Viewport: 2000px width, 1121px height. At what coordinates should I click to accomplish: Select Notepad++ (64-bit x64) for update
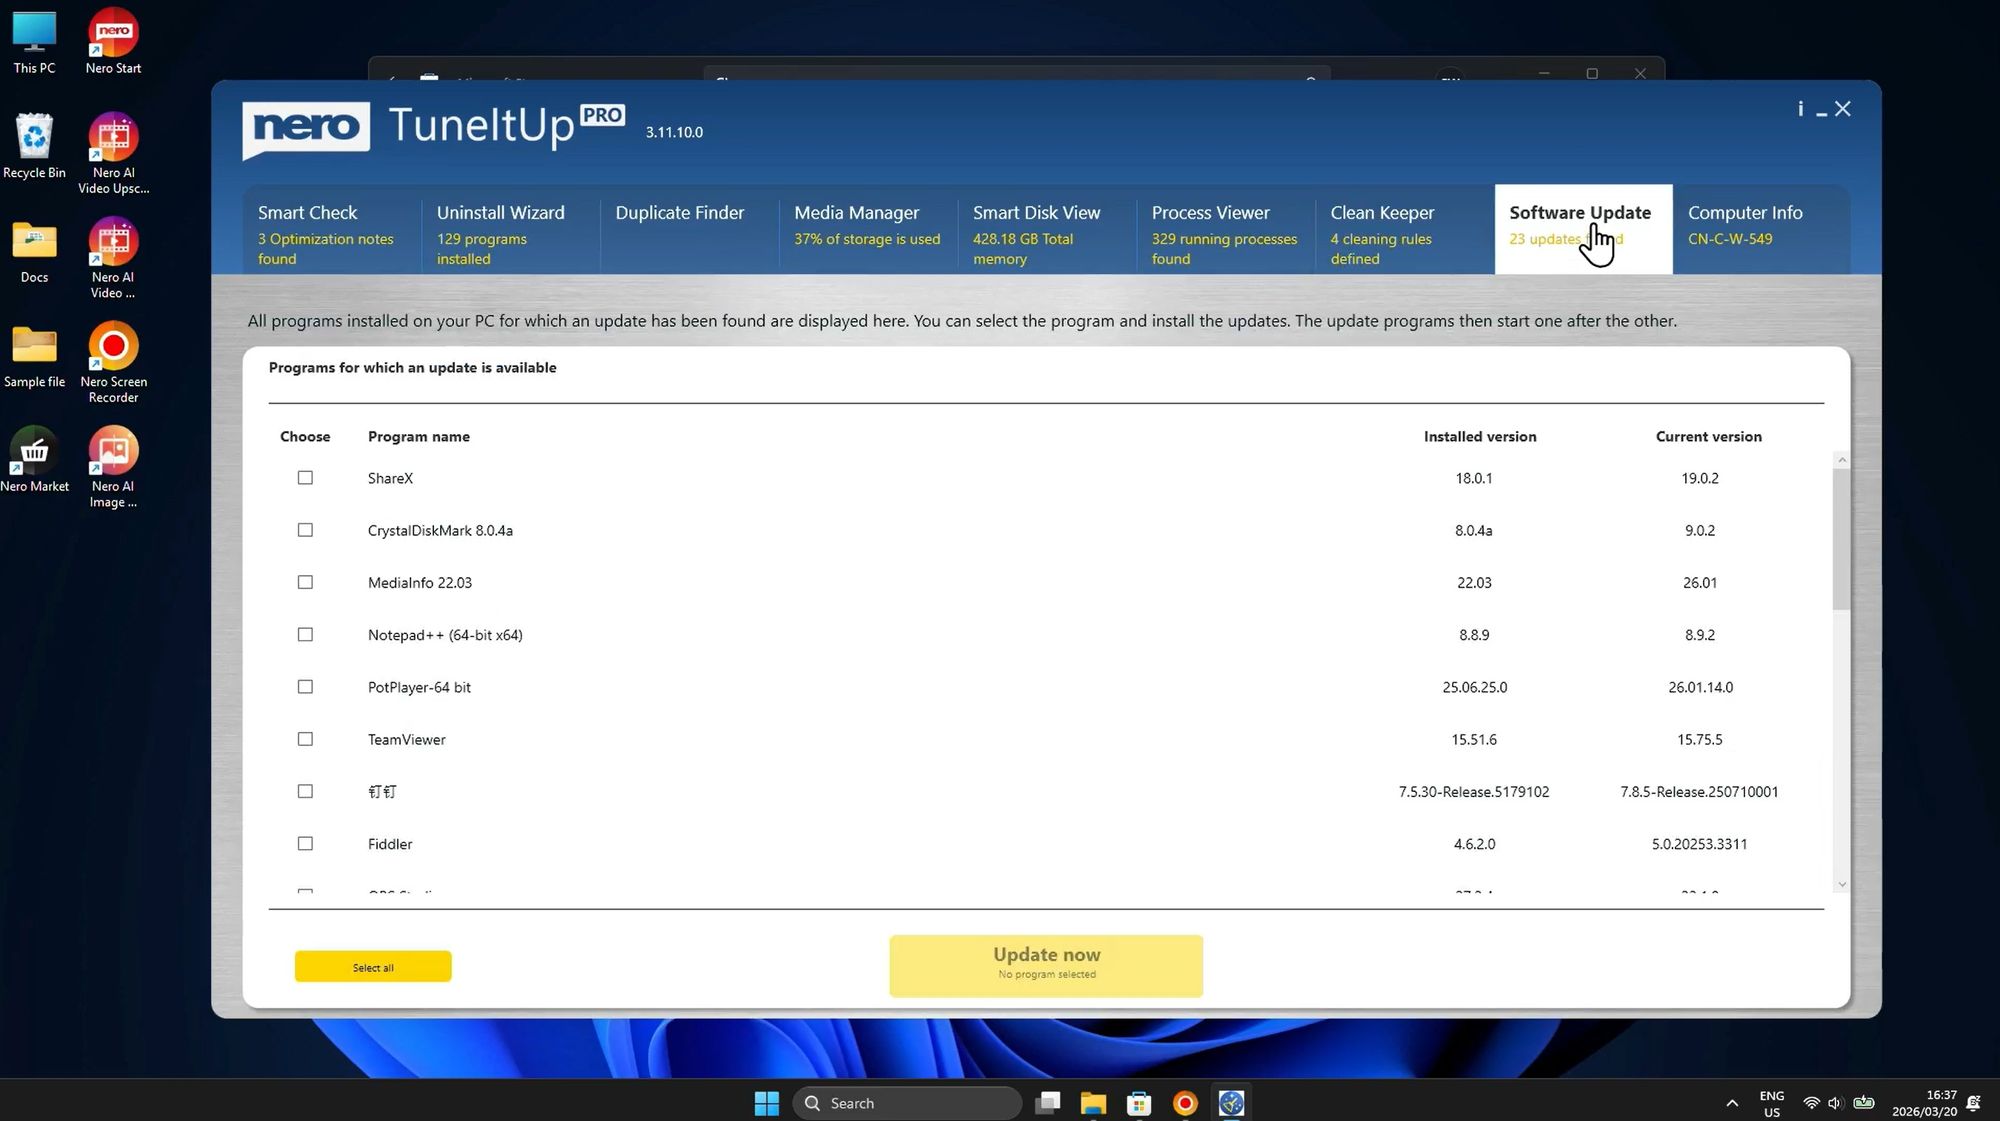305,634
